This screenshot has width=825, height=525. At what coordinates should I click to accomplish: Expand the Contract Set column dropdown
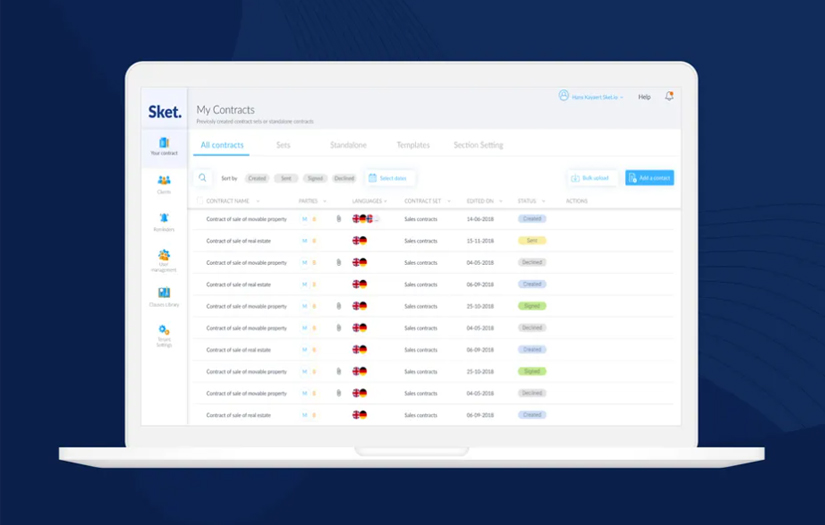[x=449, y=201]
